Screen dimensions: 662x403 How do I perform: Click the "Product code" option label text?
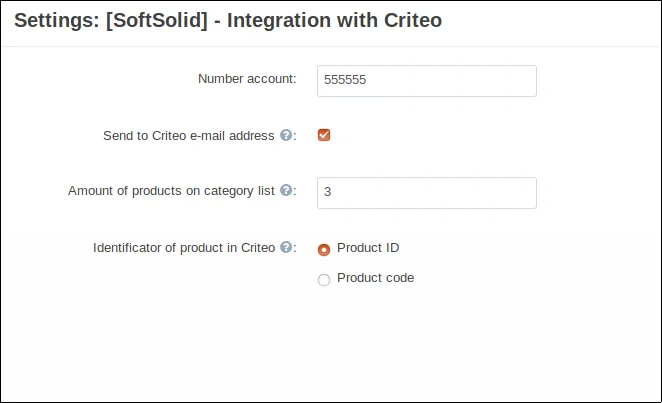coord(375,278)
